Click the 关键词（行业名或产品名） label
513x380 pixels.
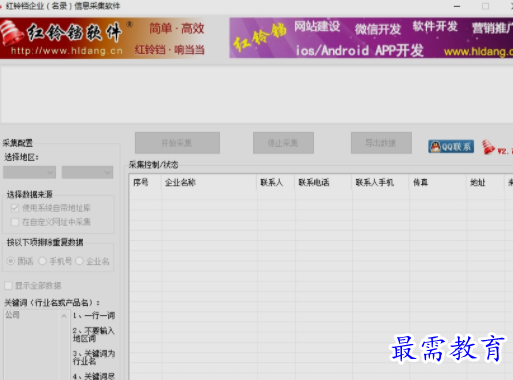52,303
